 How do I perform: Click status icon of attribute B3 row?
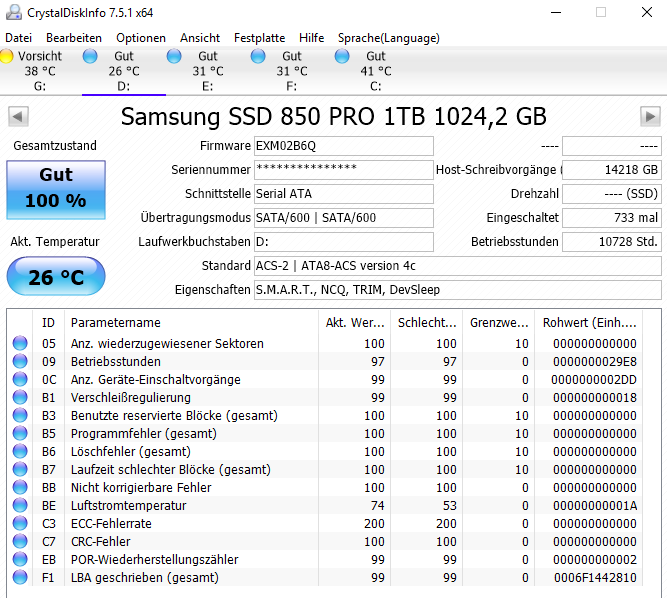tap(20, 415)
